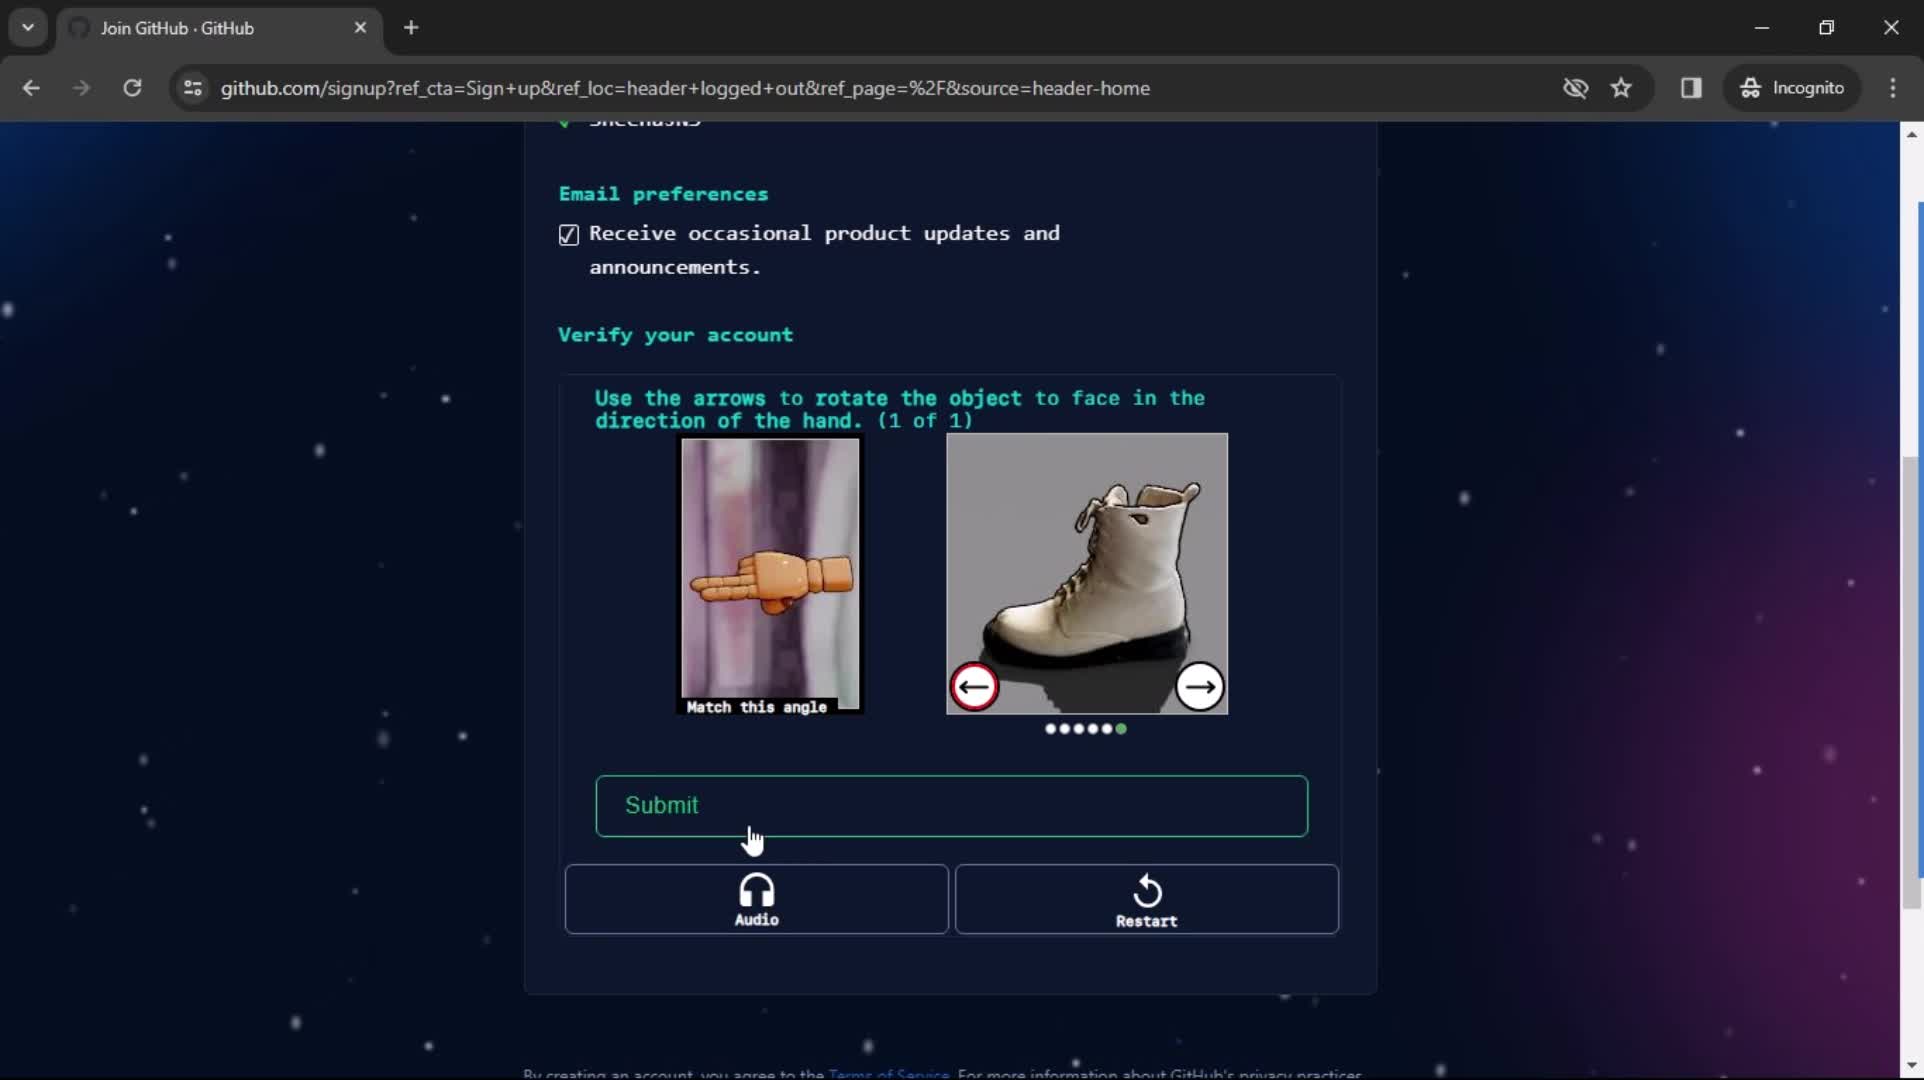The image size is (1924, 1080).
Task: Switch to Audio challenge
Action: pos(756,899)
